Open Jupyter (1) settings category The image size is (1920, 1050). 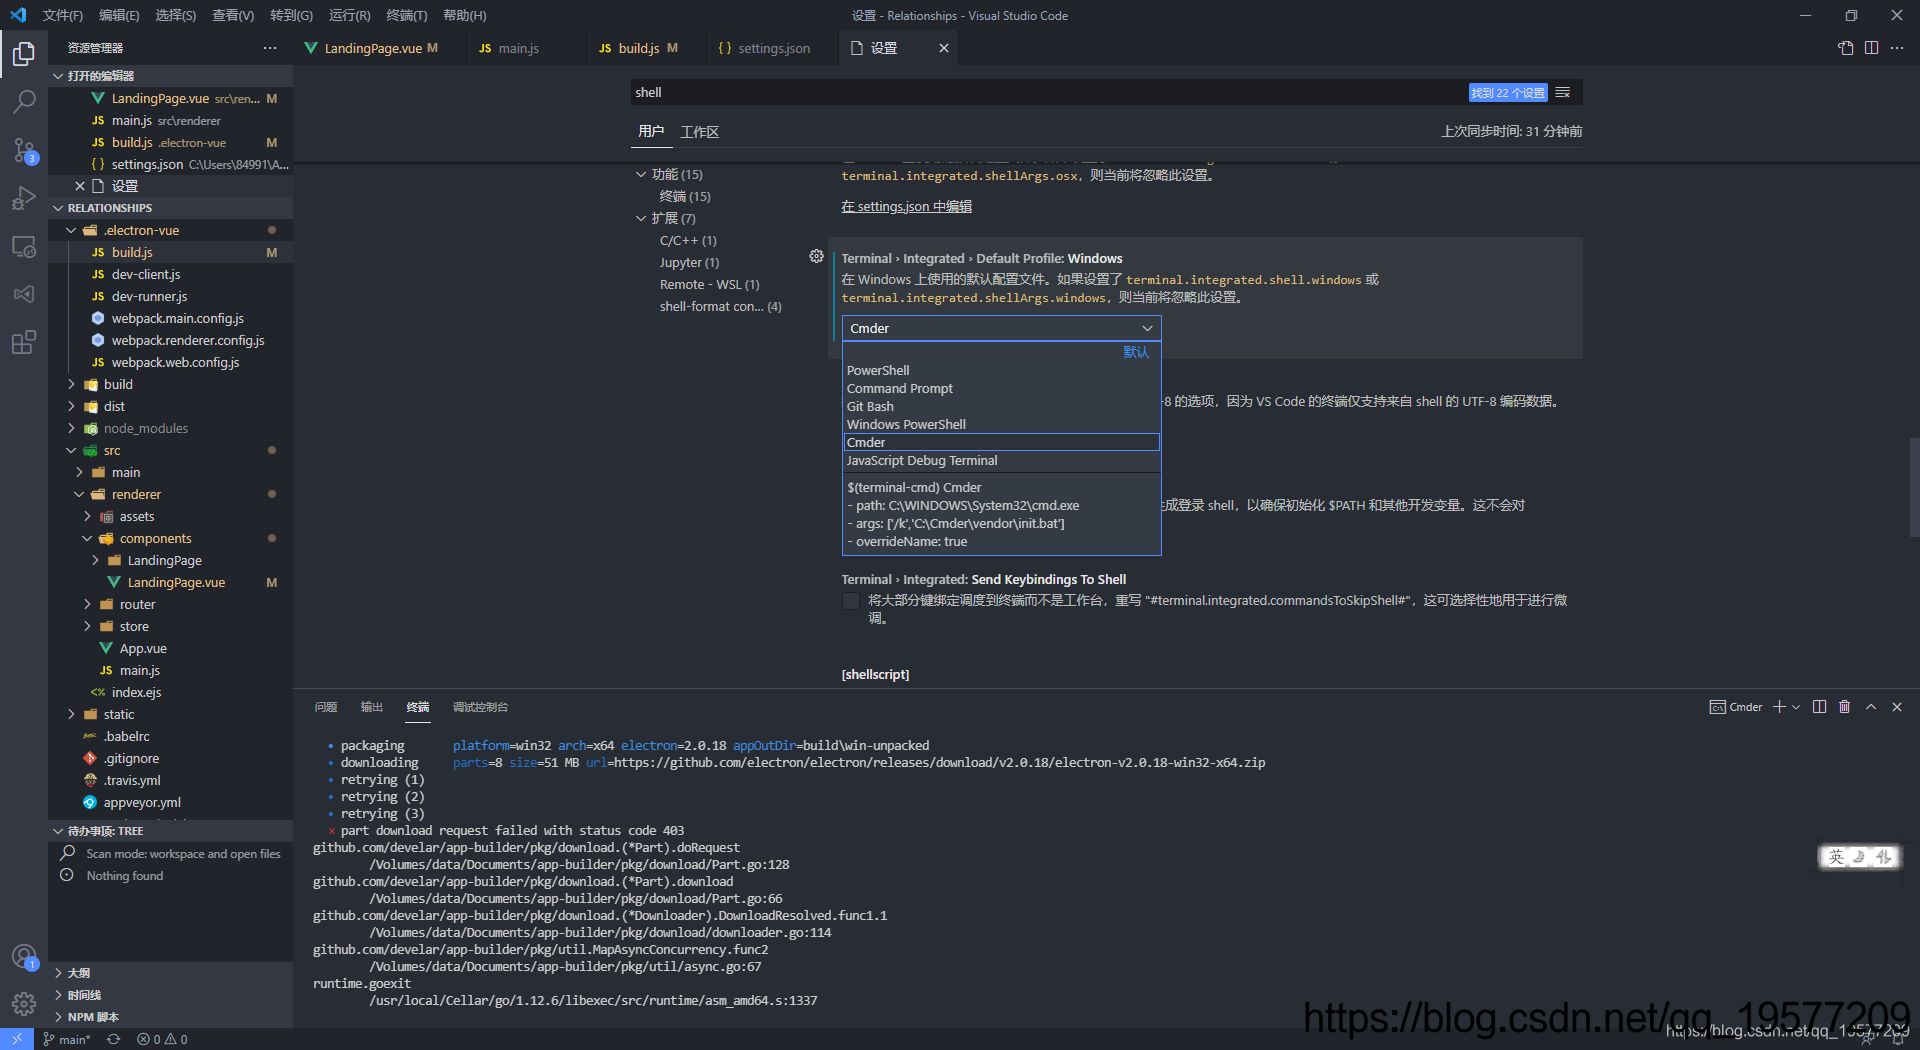689,262
